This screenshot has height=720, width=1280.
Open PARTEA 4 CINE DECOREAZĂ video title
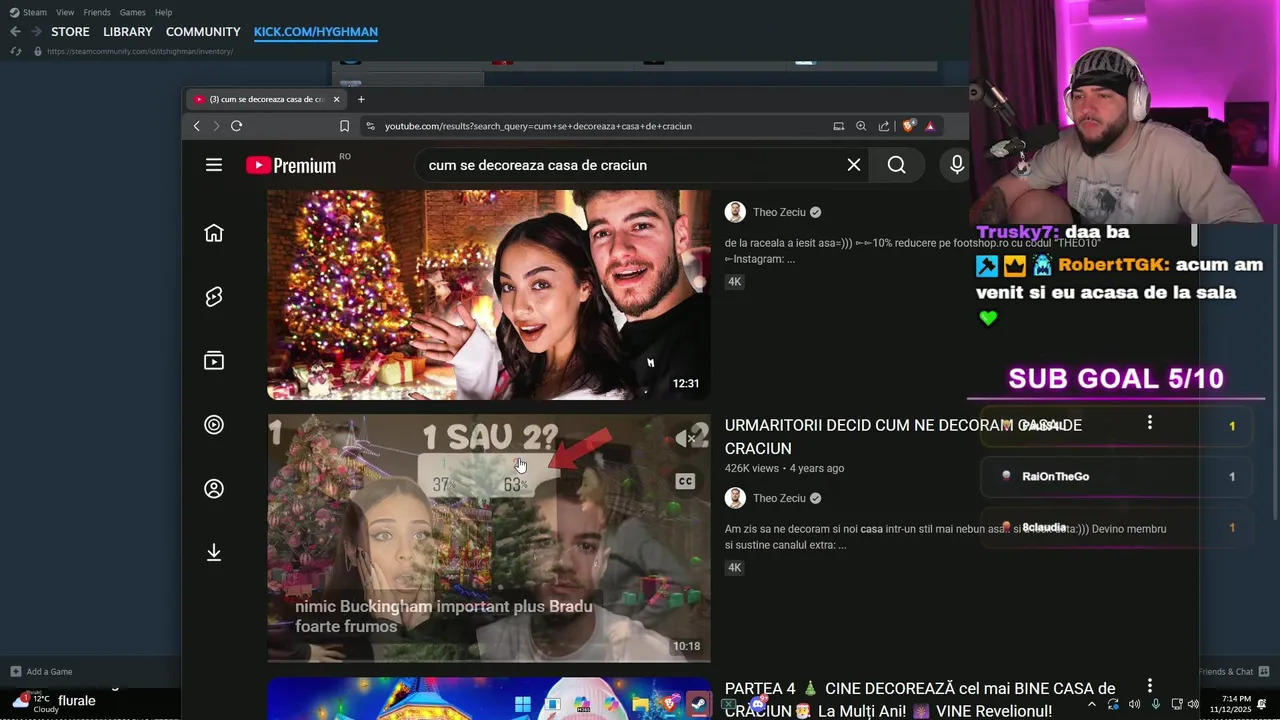tap(920, 699)
